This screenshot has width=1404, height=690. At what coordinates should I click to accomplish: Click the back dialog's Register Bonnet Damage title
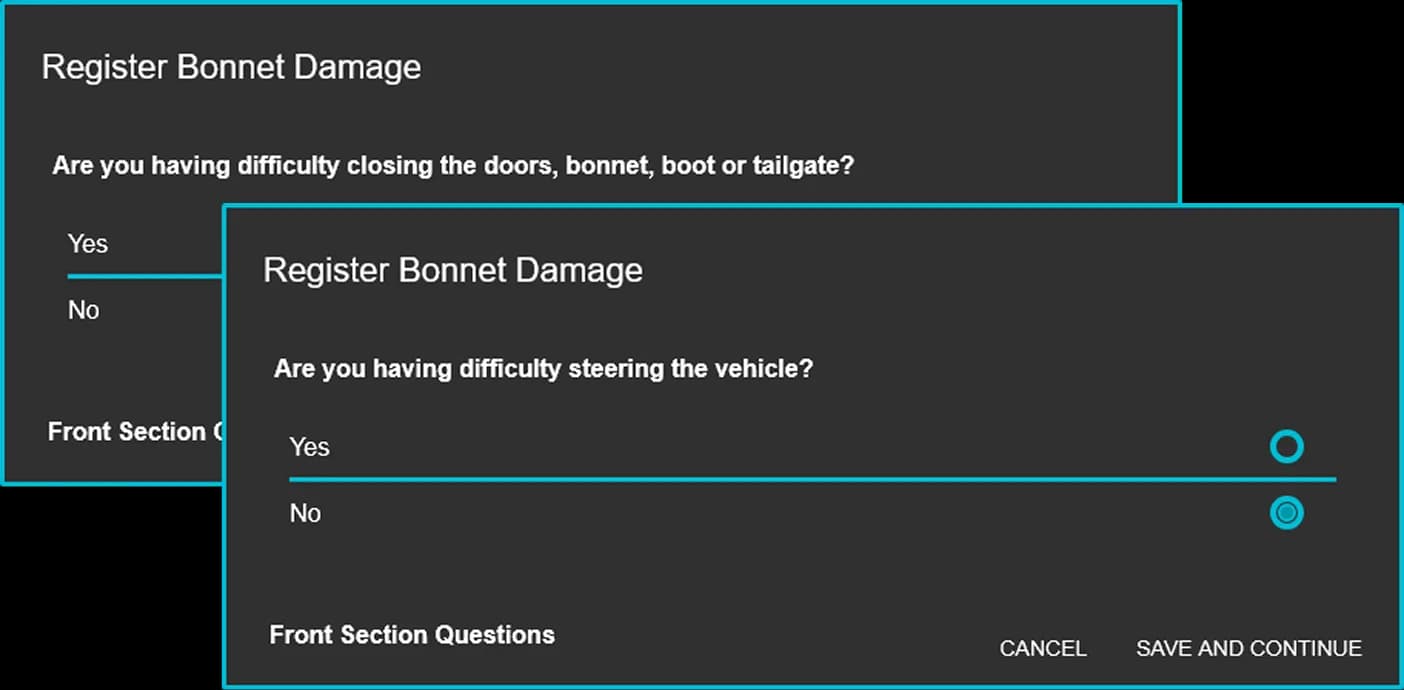[231, 67]
